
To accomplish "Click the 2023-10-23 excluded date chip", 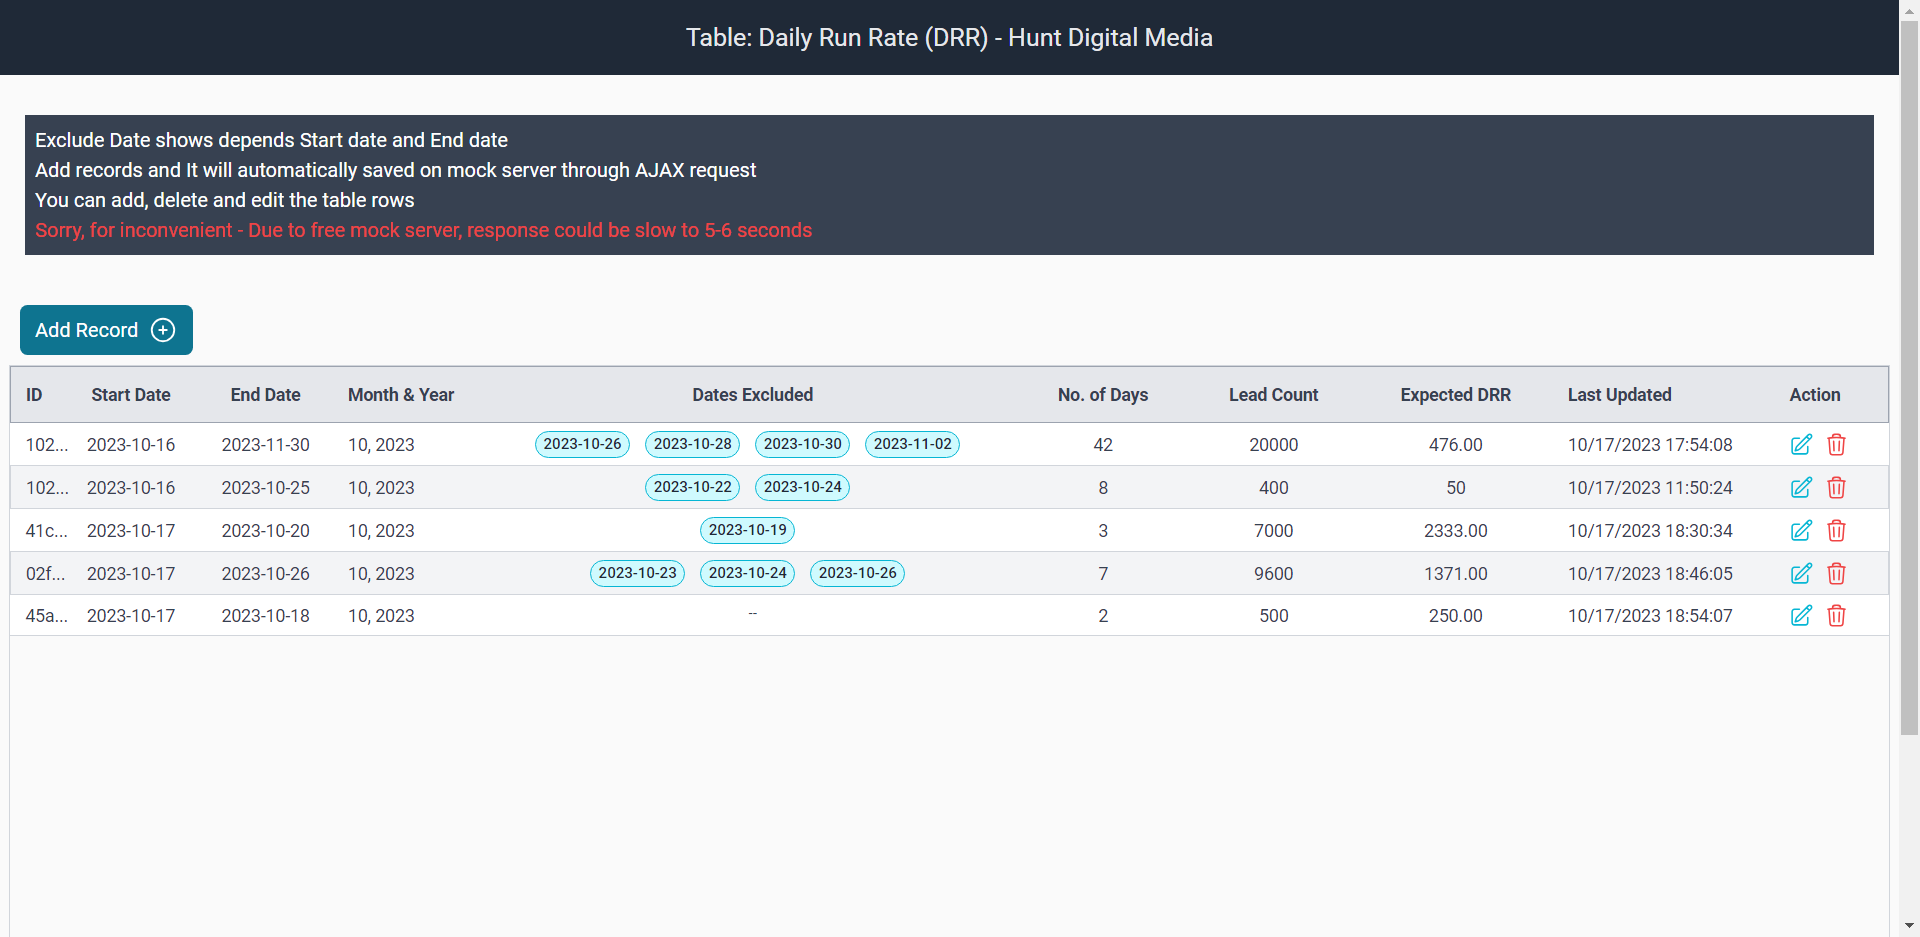I will [x=637, y=573].
